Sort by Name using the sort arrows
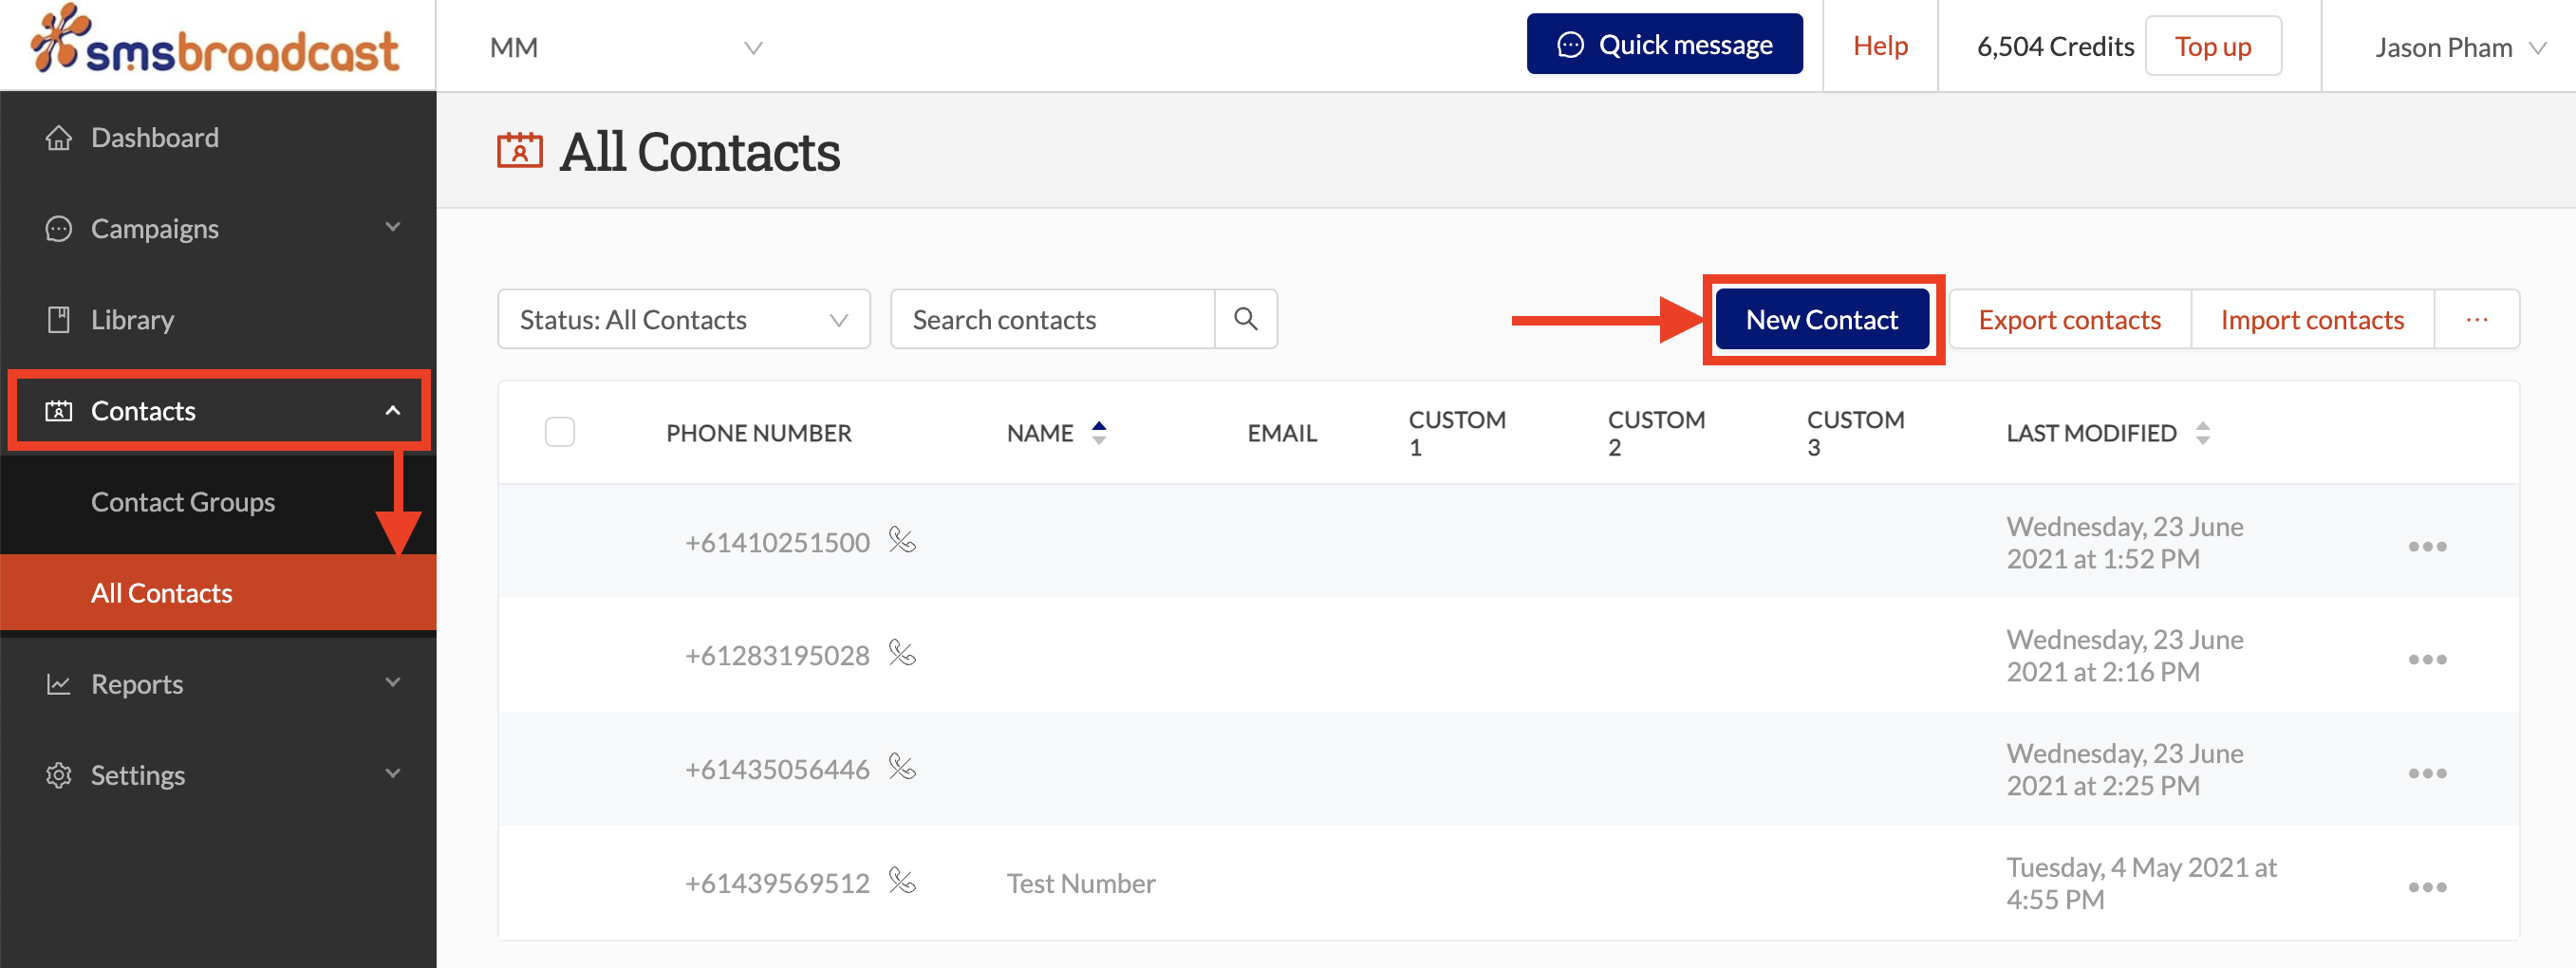Image resolution: width=2576 pixels, height=968 pixels. pyautogui.click(x=1099, y=433)
